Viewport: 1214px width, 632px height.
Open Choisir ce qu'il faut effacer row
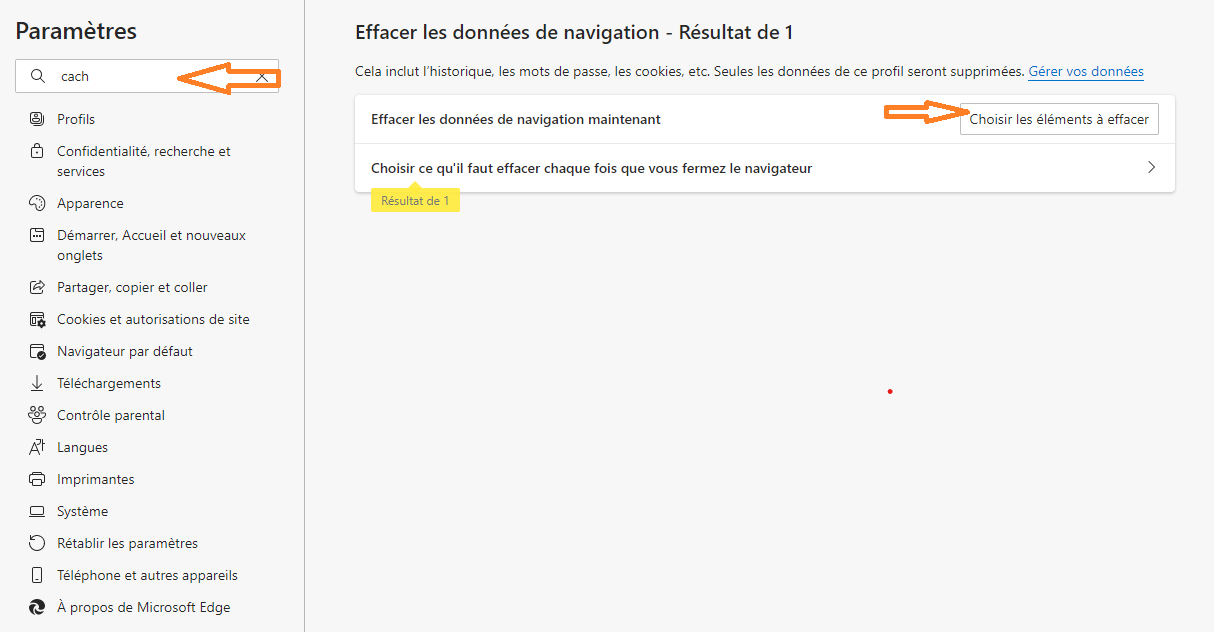[x=591, y=168]
